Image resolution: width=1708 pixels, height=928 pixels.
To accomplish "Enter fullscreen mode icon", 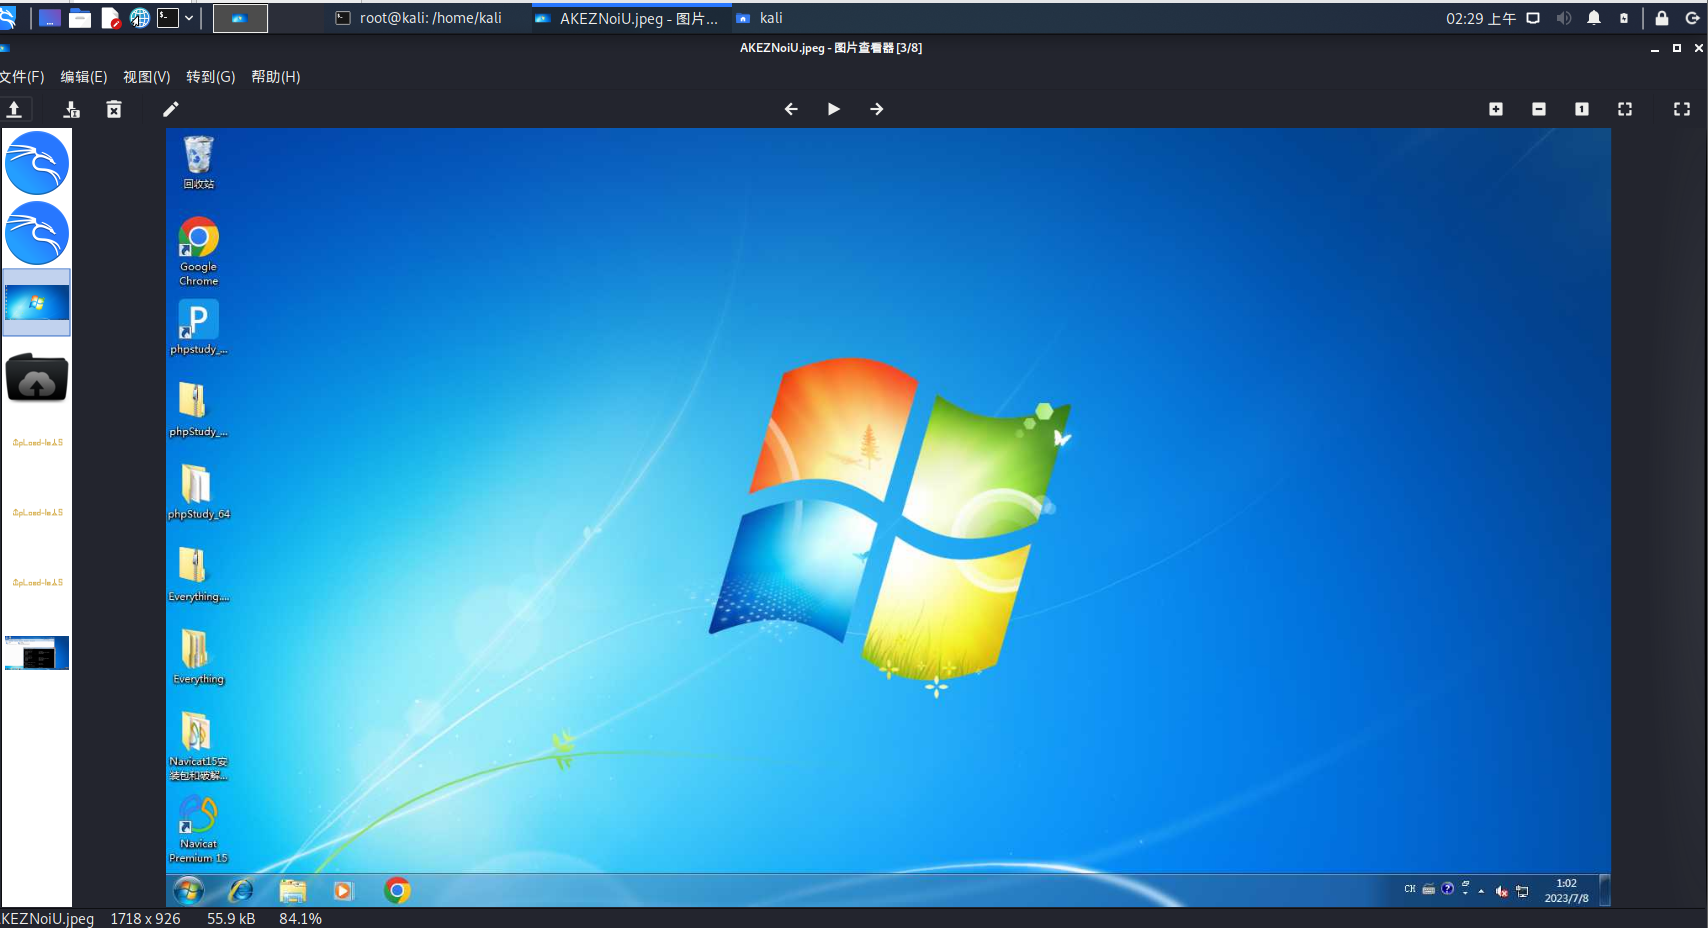I will [x=1682, y=109].
